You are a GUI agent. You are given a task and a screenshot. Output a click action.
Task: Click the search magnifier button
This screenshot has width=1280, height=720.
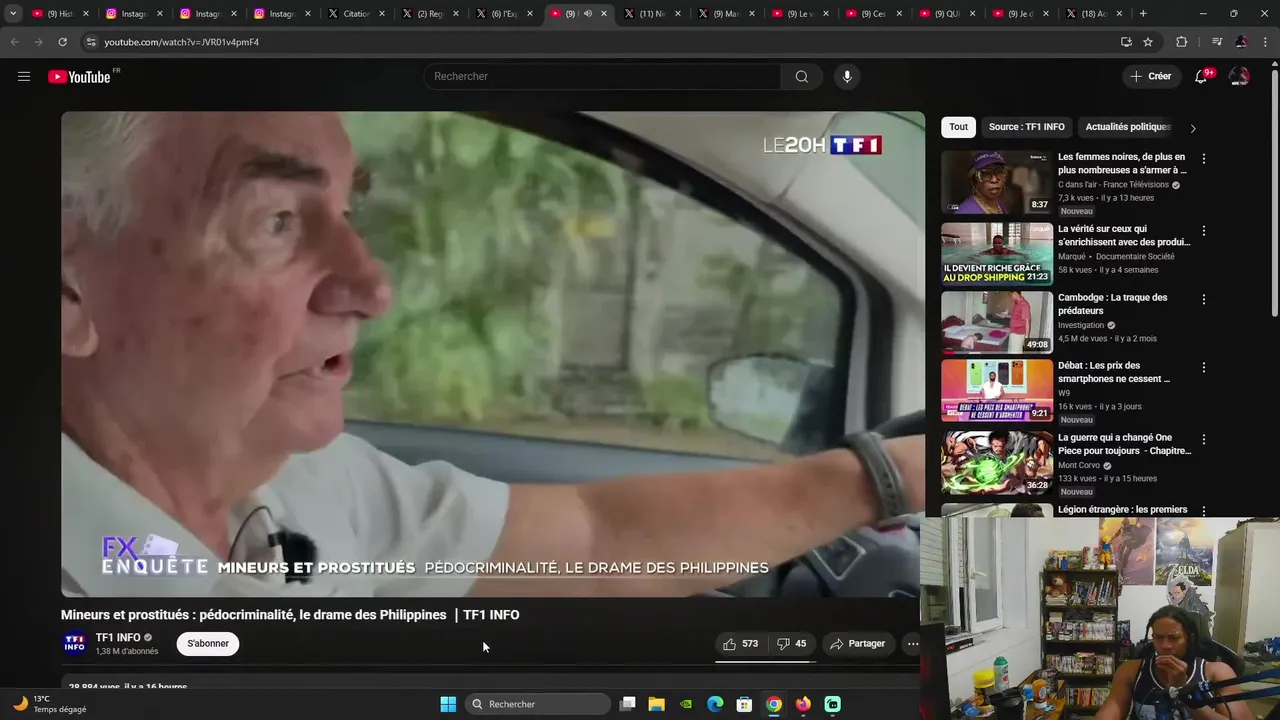pos(802,77)
